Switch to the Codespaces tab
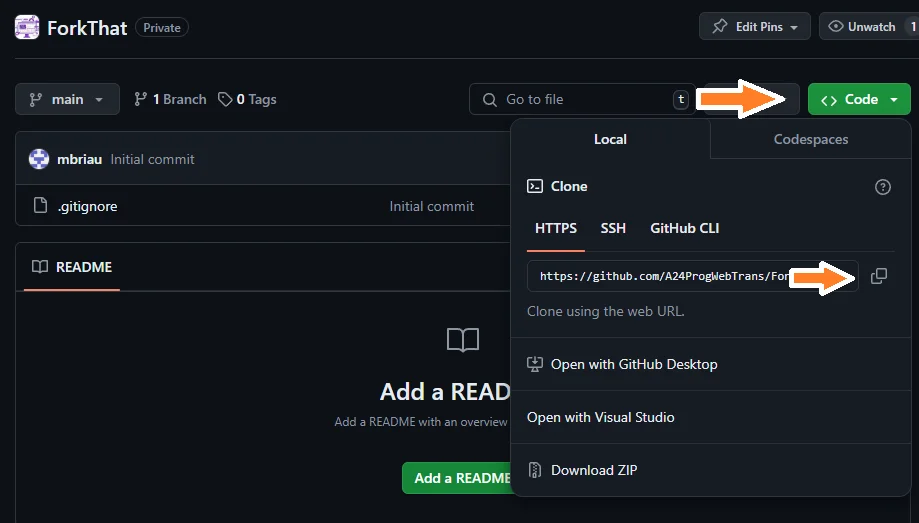The width and height of the screenshot is (919, 523). point(811,140)
